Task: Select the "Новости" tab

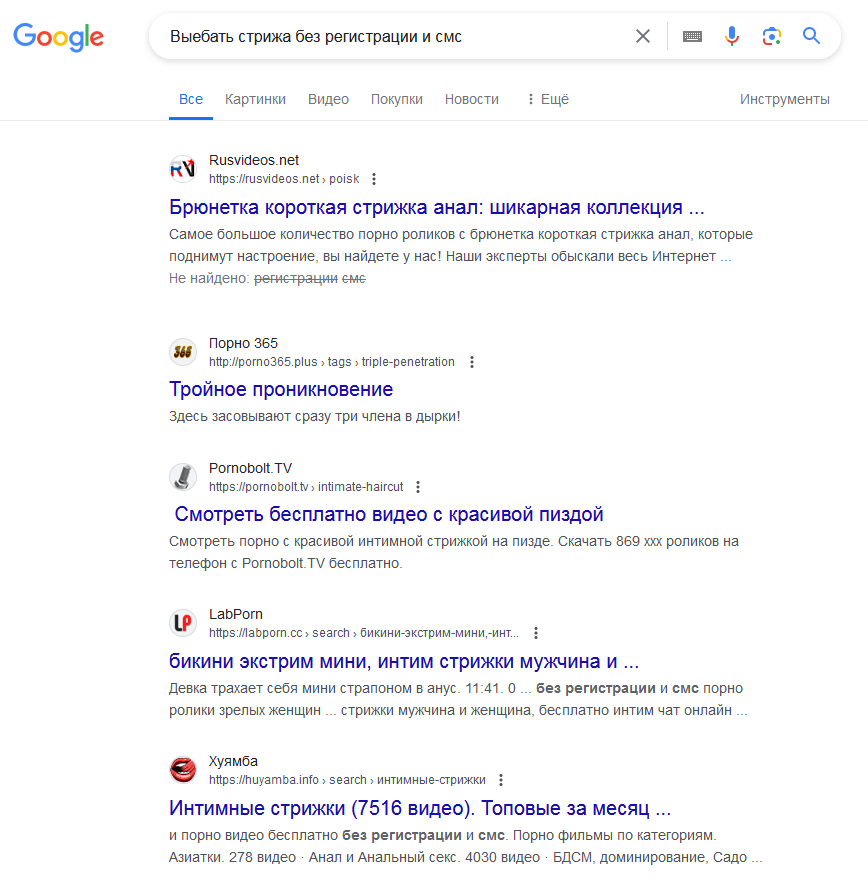Action: [x=471, y=99]
